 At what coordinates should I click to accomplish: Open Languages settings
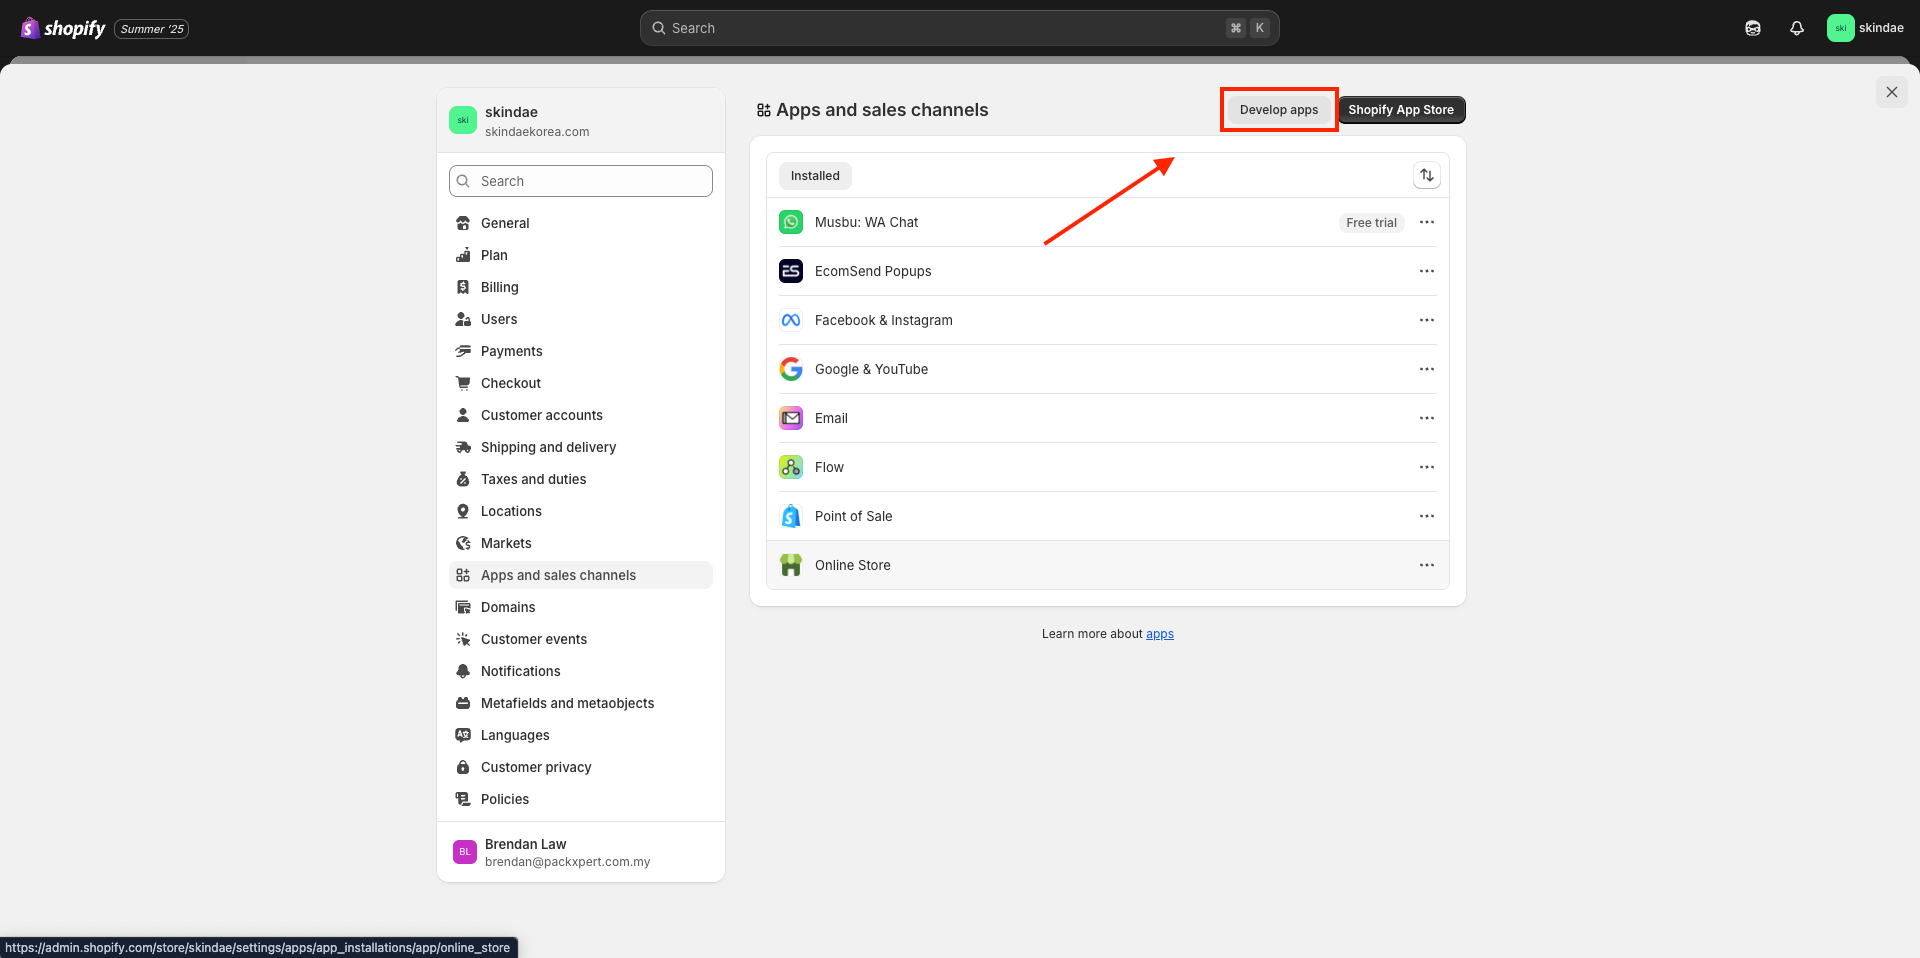(x=581, y=735)
